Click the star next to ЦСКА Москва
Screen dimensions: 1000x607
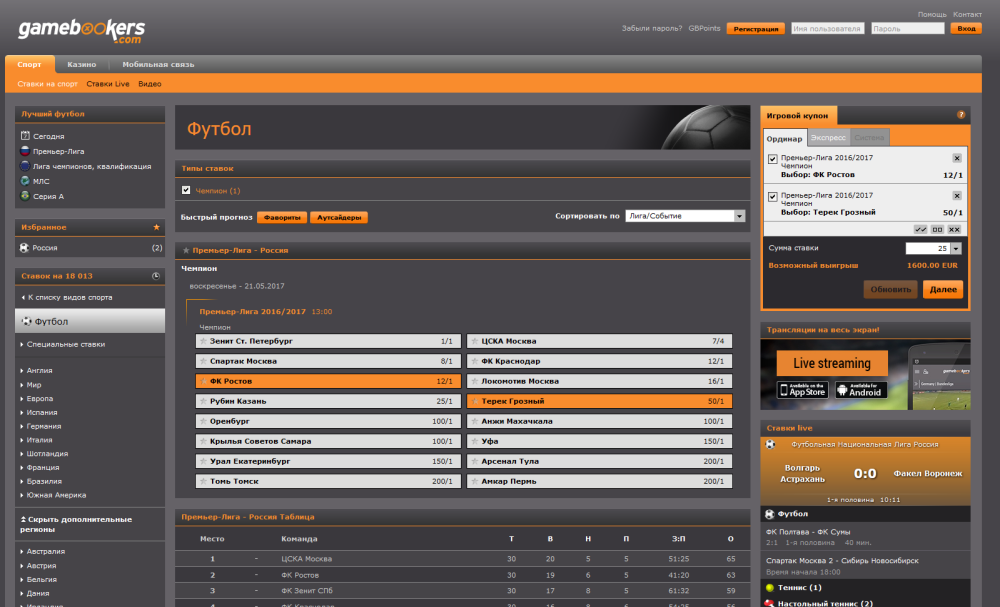point(474,341)
